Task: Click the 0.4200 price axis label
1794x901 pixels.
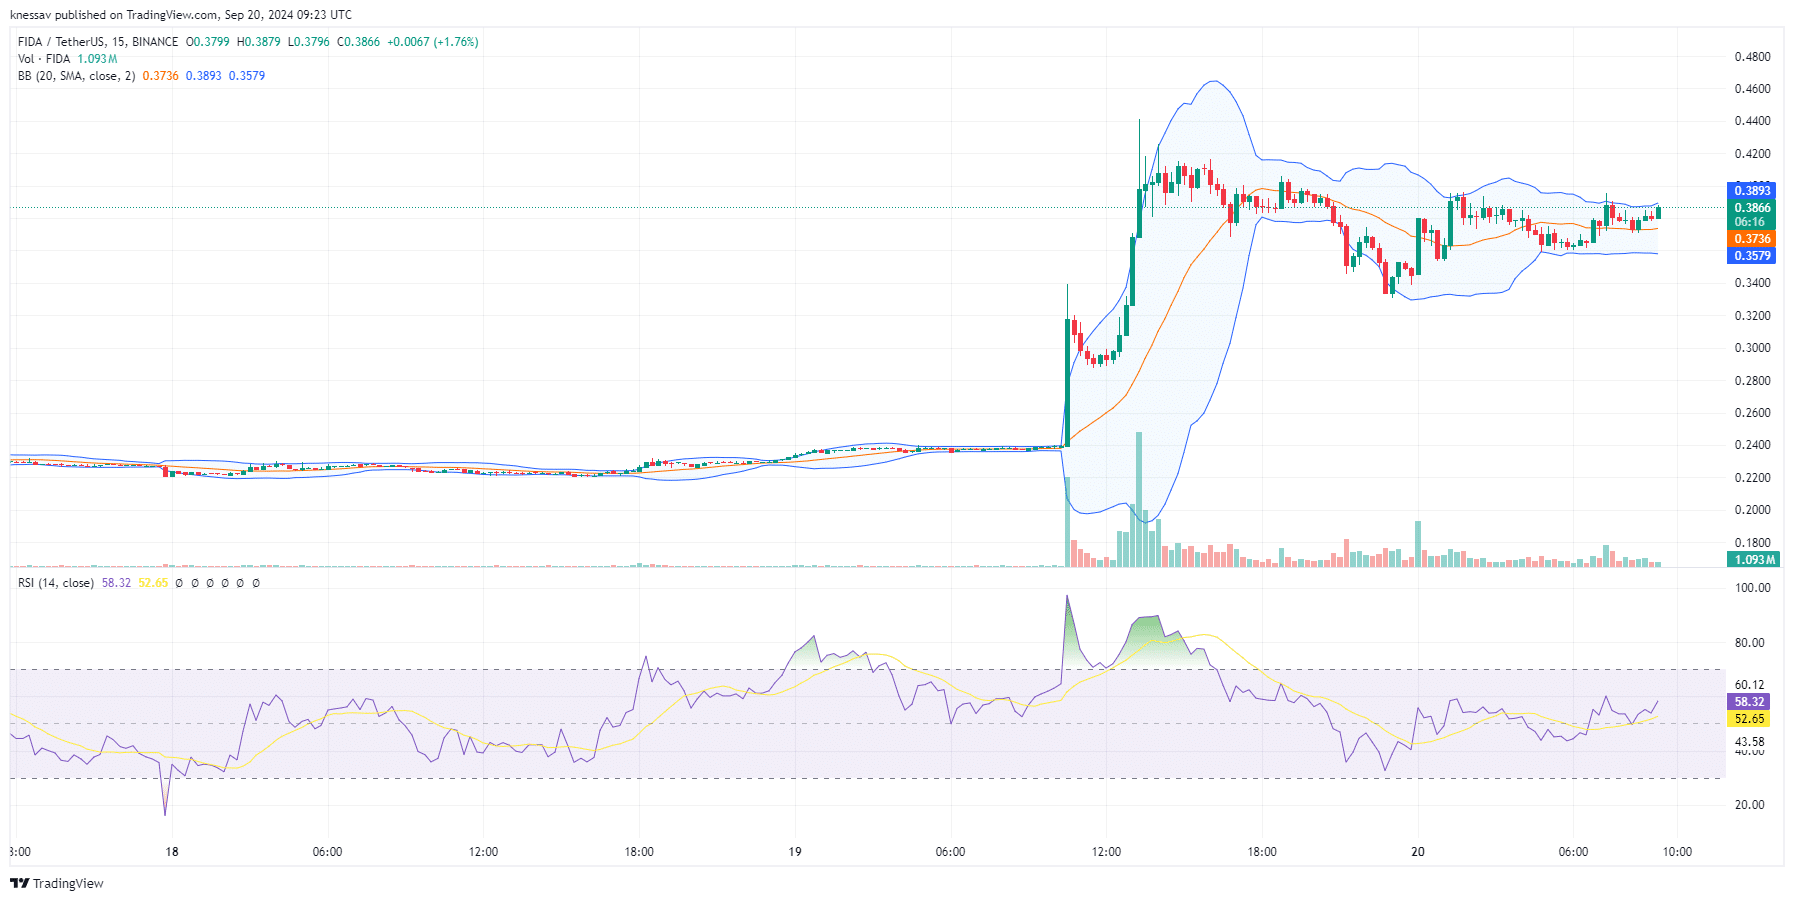Action: 1752,154
